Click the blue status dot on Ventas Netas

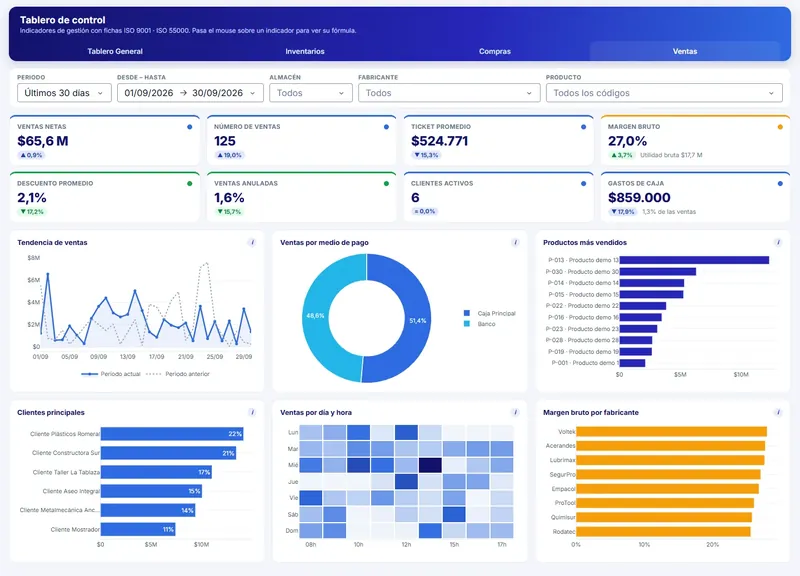(190, 127)
